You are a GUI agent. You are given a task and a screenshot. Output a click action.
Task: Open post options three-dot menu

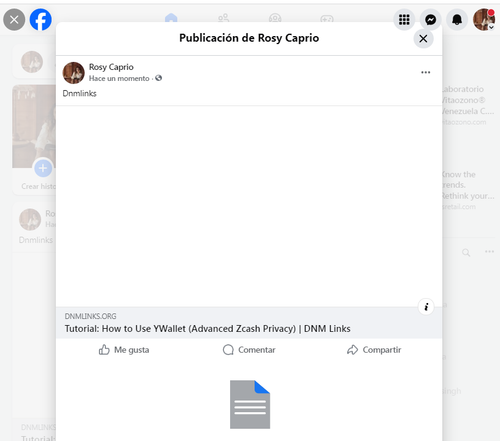pos(426,72)
